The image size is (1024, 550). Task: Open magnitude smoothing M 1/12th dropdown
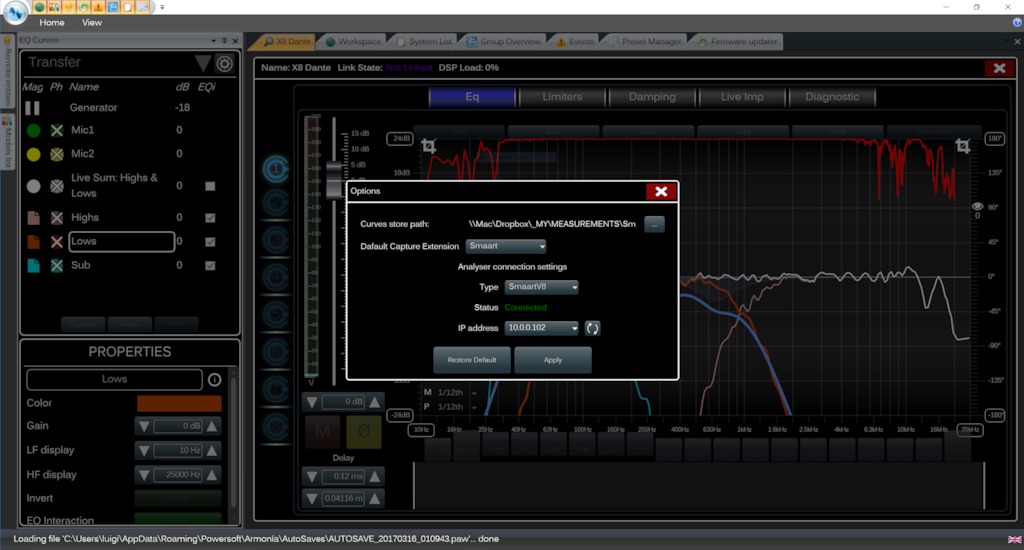(x=475, y=393)
